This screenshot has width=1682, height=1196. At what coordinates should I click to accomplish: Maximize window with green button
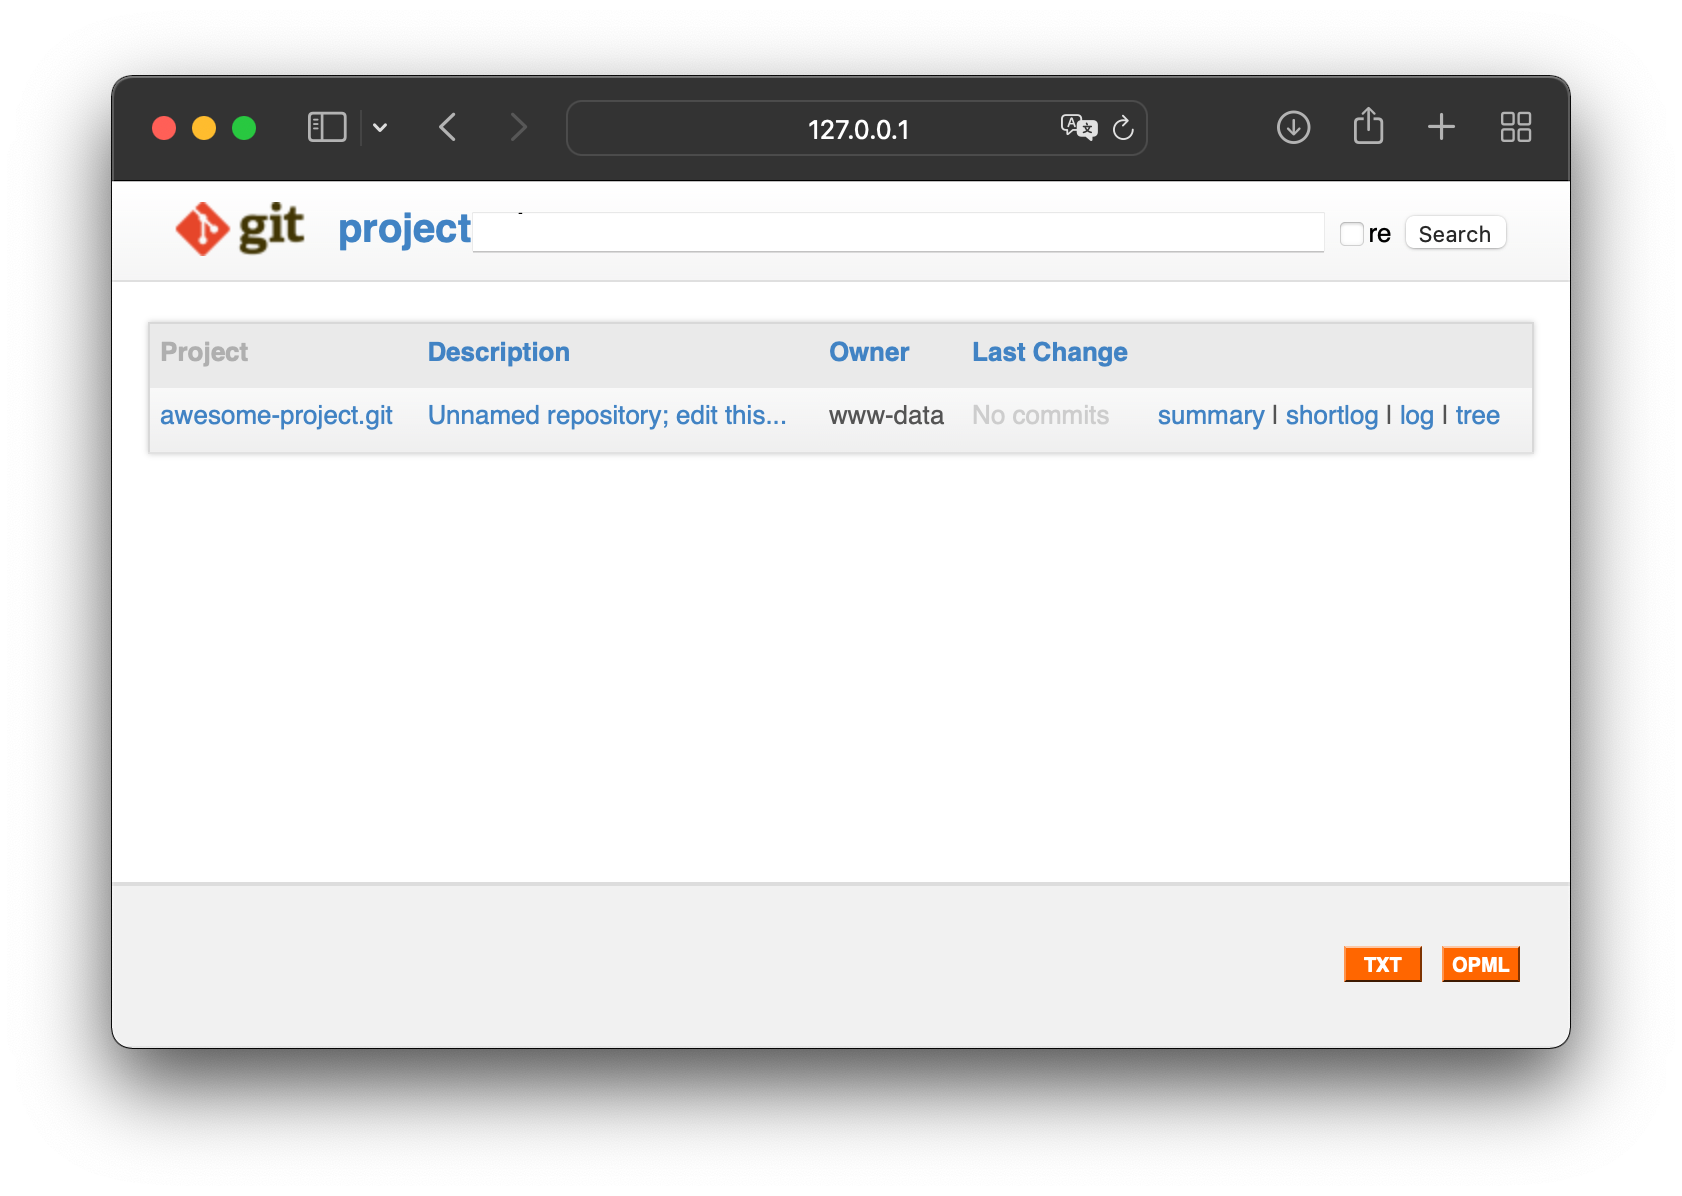[x=244, y=128]
